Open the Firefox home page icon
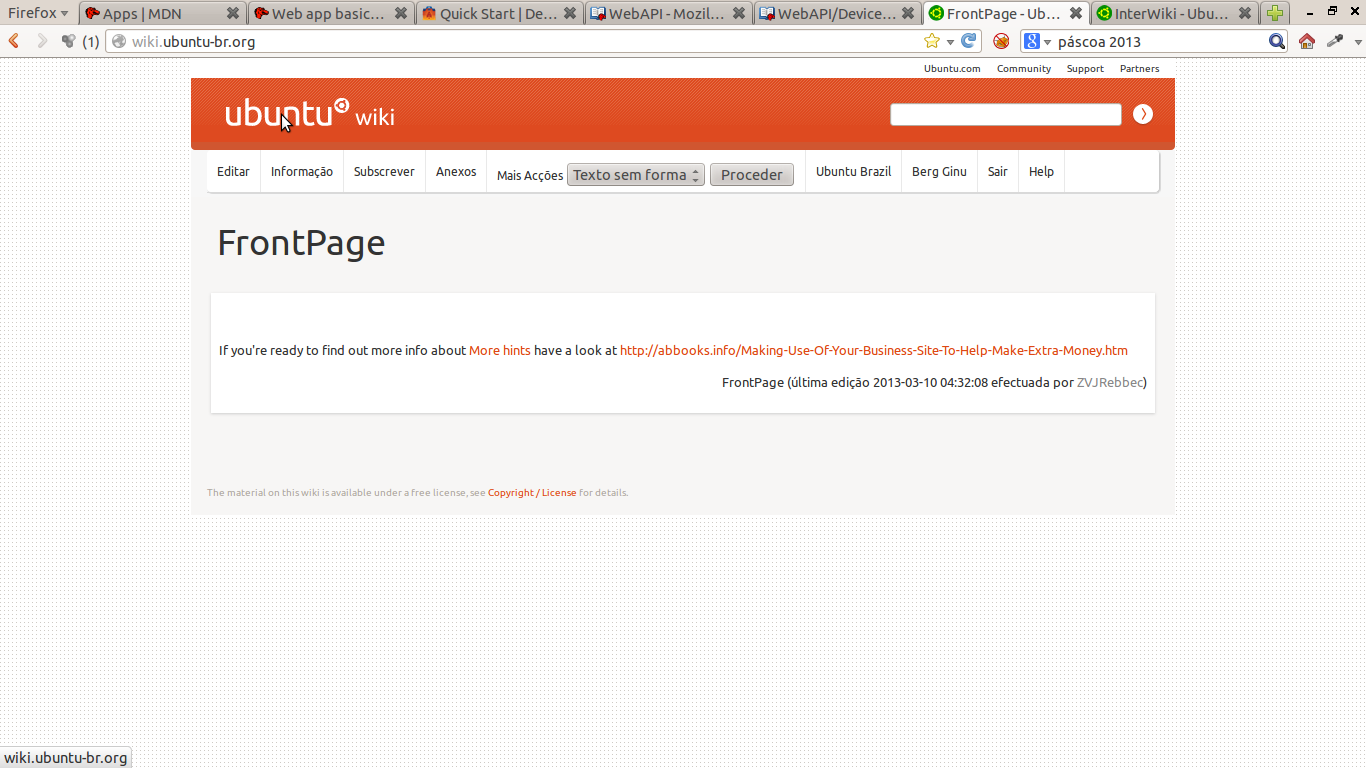 point(1306,41)
